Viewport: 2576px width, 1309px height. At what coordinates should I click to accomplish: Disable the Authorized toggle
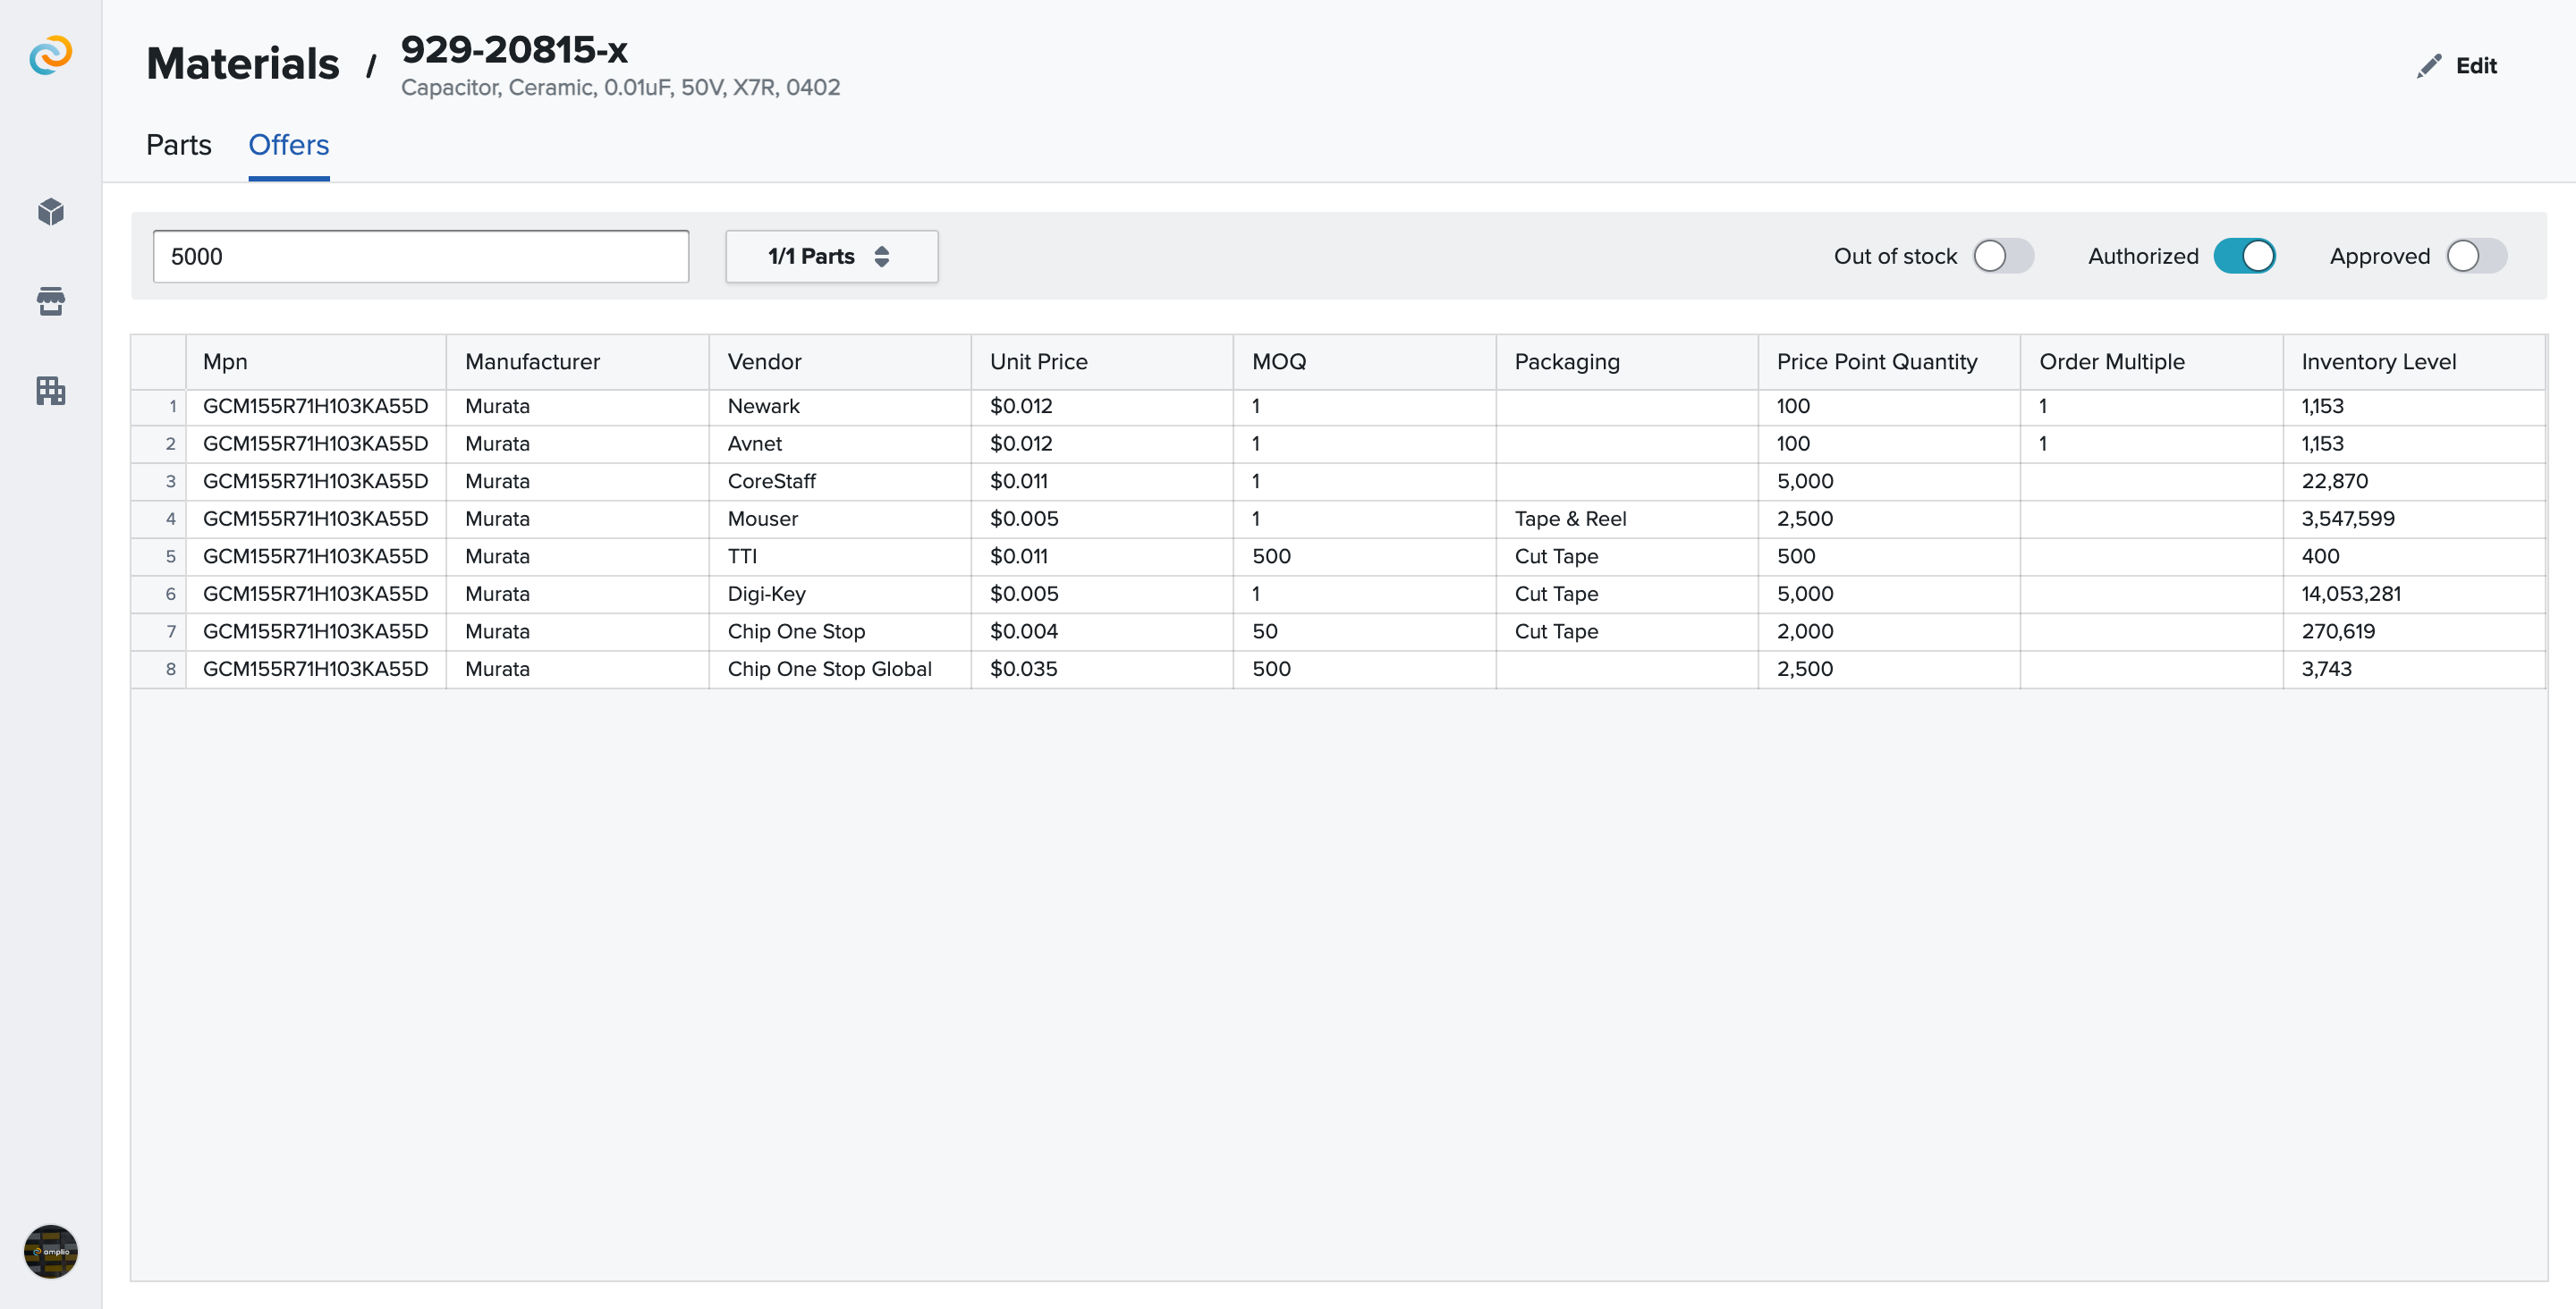2244,256
